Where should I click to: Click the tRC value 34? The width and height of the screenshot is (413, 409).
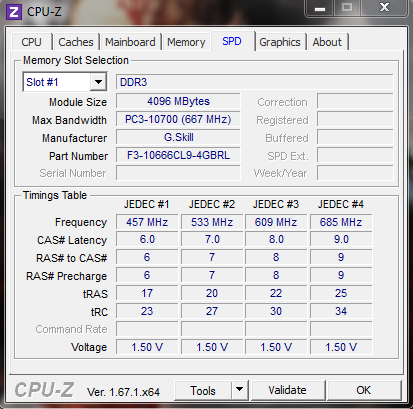coord(341,311)
